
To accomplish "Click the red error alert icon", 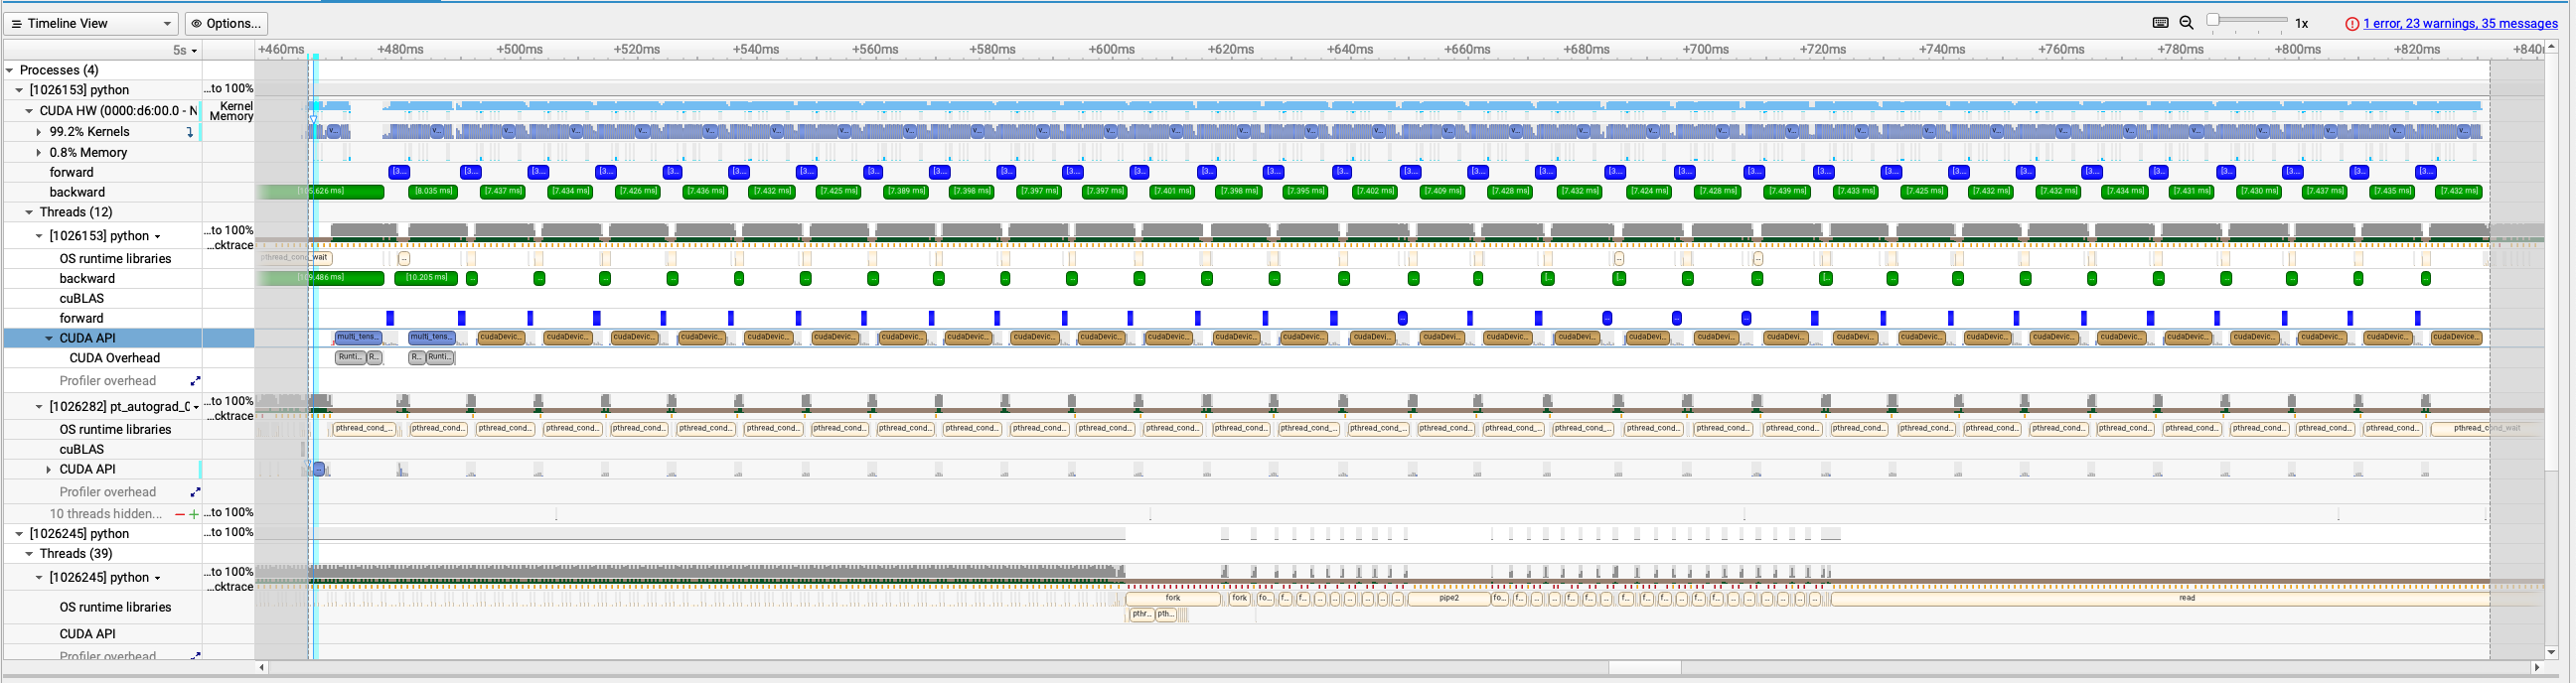I will [x=2352, y=24].
